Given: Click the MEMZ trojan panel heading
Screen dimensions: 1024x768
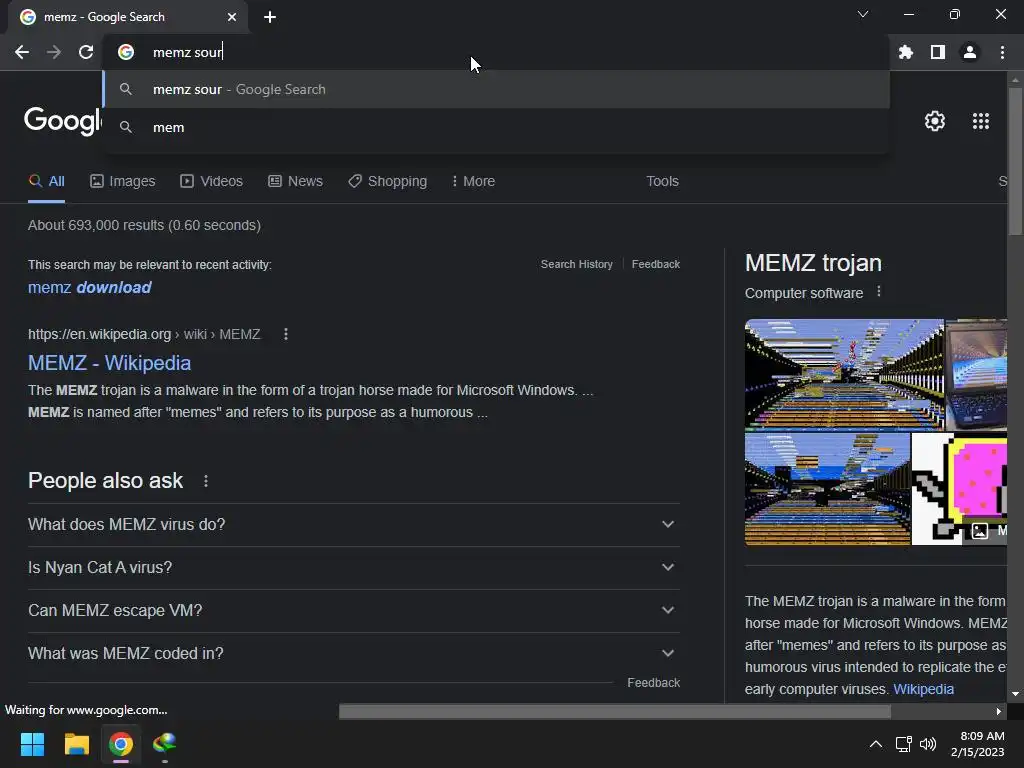Looking at the screenshot, I should coord(813,263).
